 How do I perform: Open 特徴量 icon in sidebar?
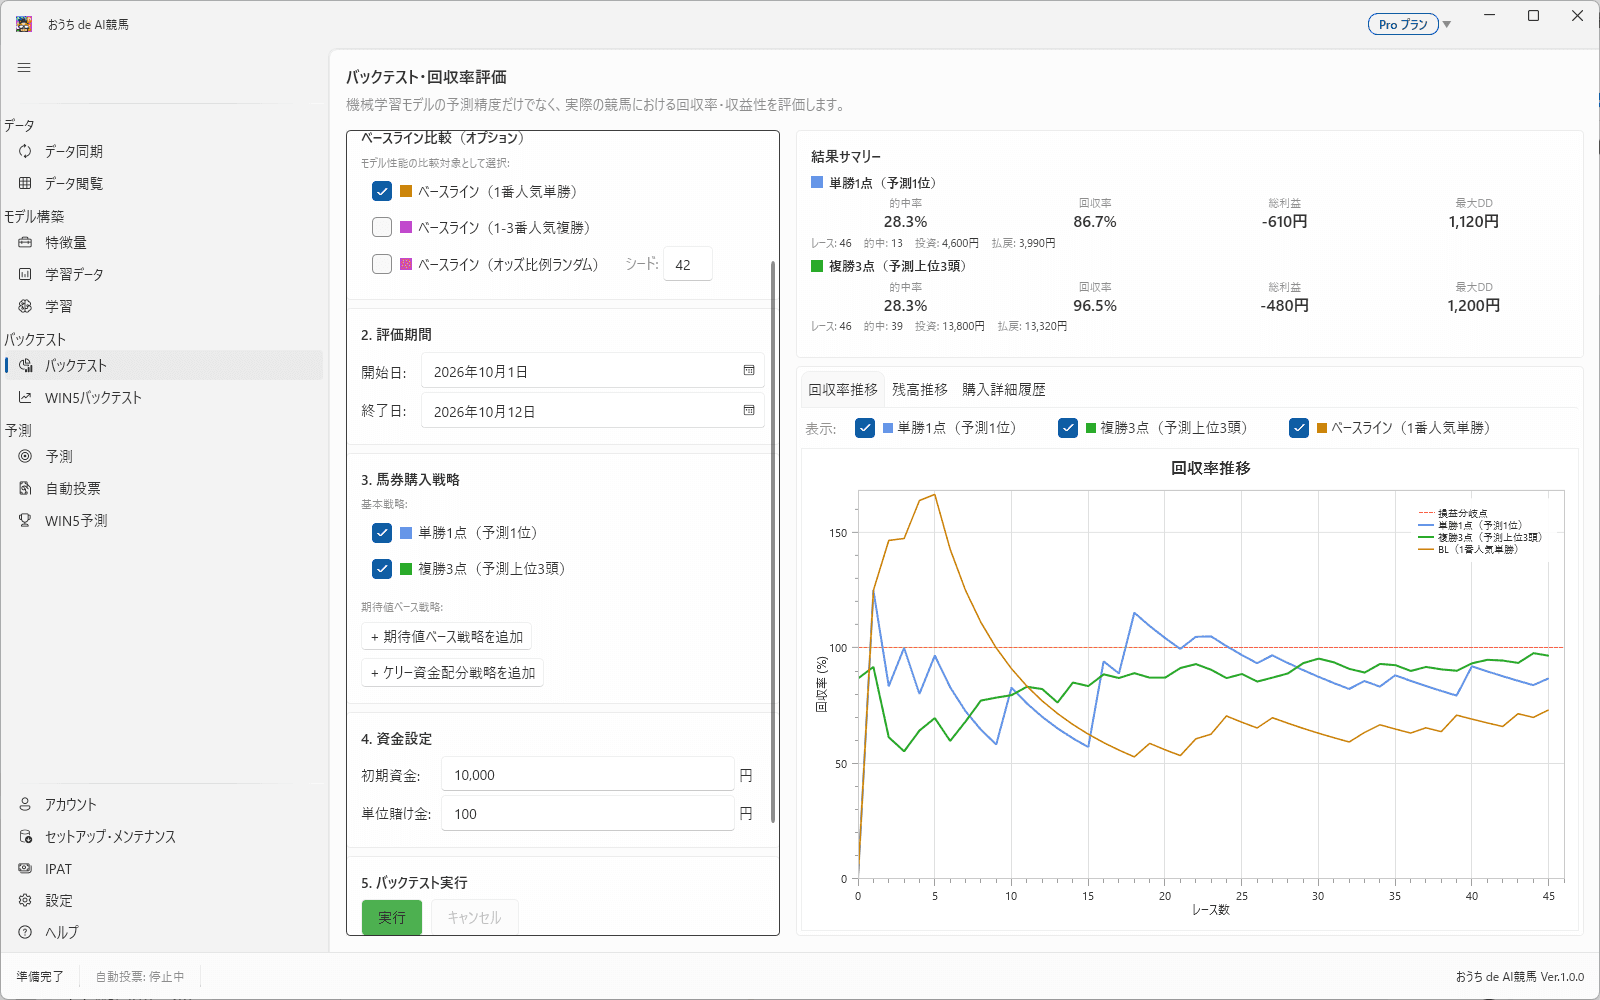pos(25,242)
